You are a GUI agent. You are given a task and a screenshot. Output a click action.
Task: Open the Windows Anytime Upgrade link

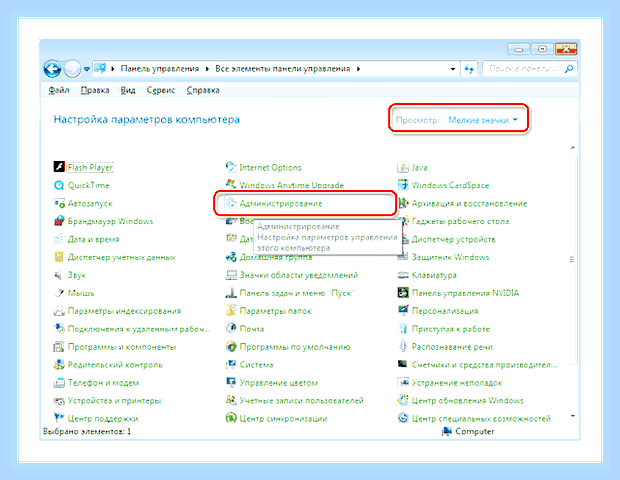(x=292, y=185)
